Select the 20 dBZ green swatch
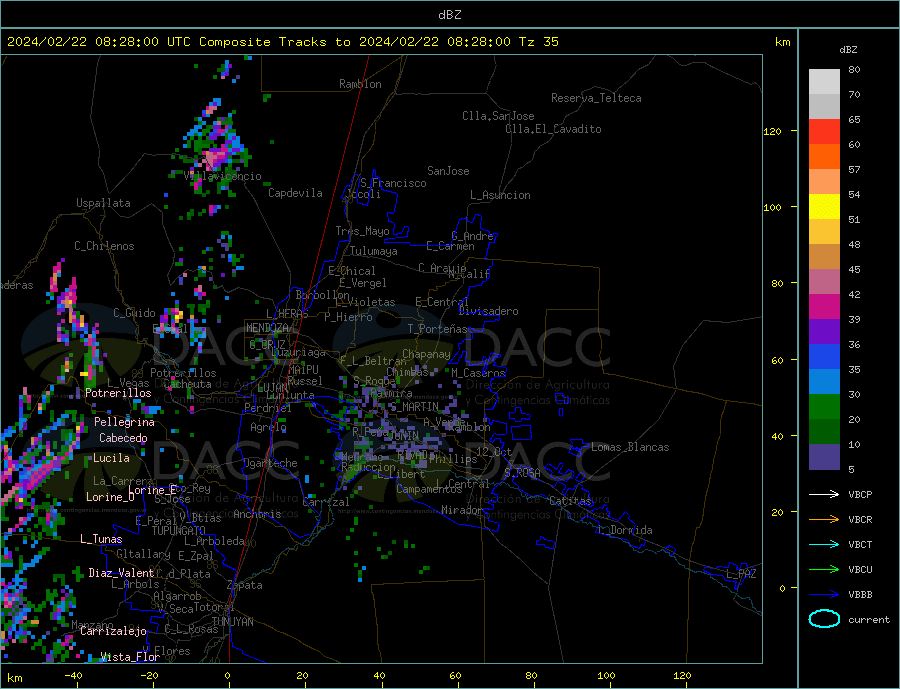This screenshot has width=900, height=689. point(824,407)
